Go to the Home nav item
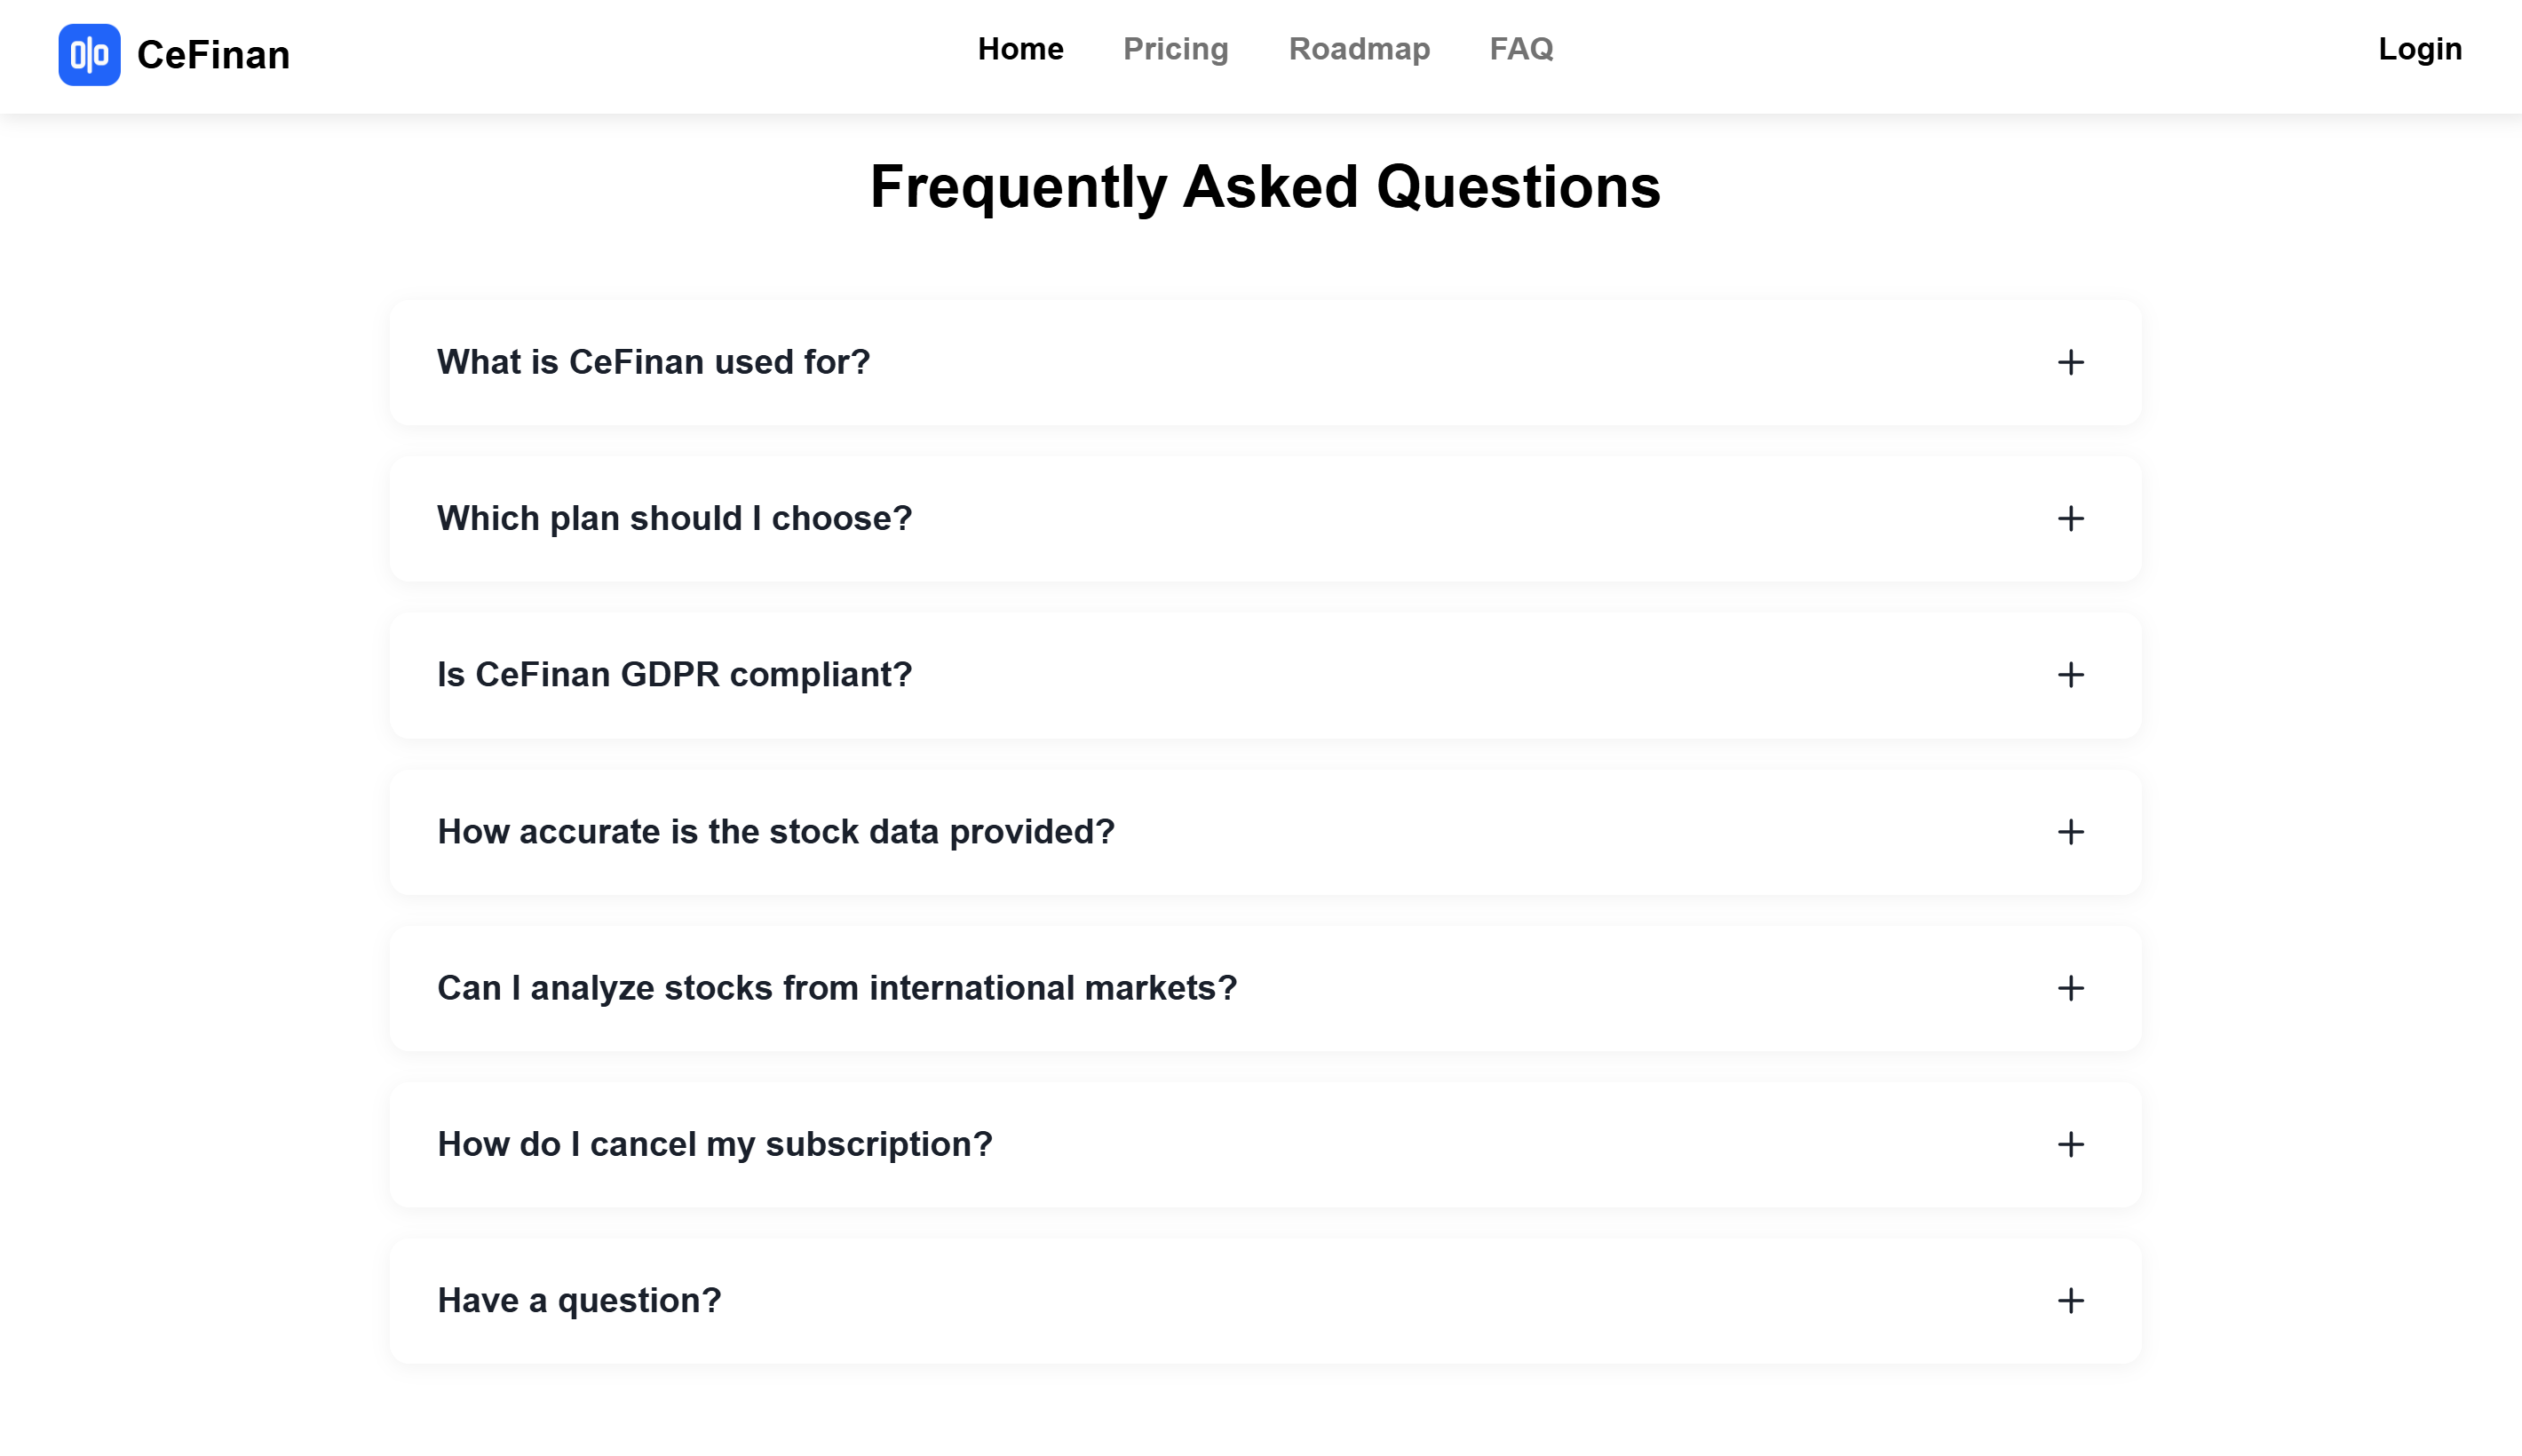Image resolution: width=2522 pixels, height=1456 pixels. click(x=1020, y=49)
